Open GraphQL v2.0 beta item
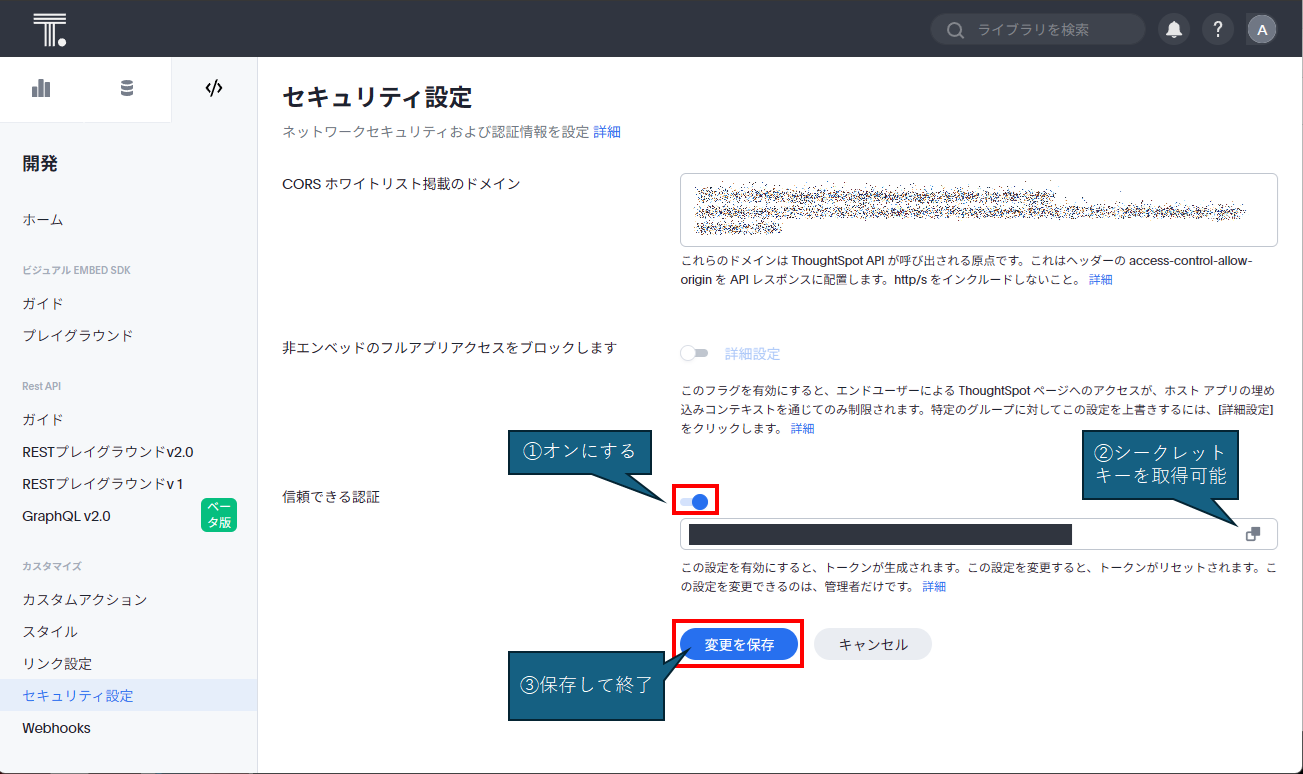 pos(67,516)
